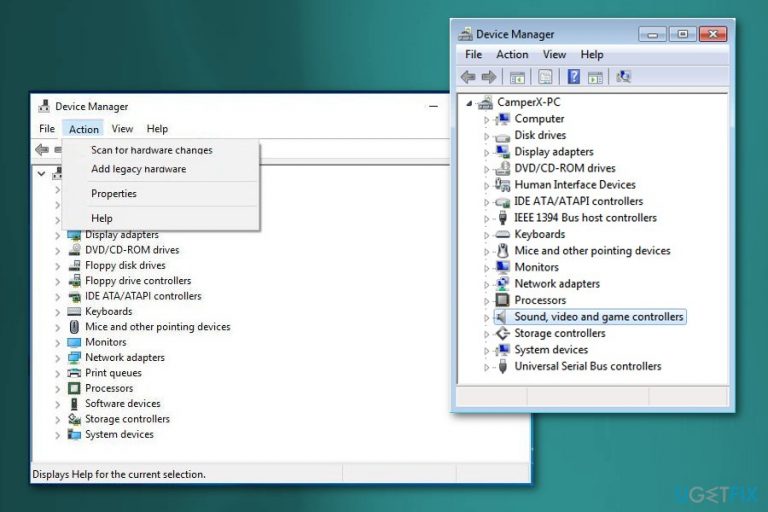The width and height of the screenshot is (768, 512).
Task: Select Processors in right window
Action: tap(540, 300)
